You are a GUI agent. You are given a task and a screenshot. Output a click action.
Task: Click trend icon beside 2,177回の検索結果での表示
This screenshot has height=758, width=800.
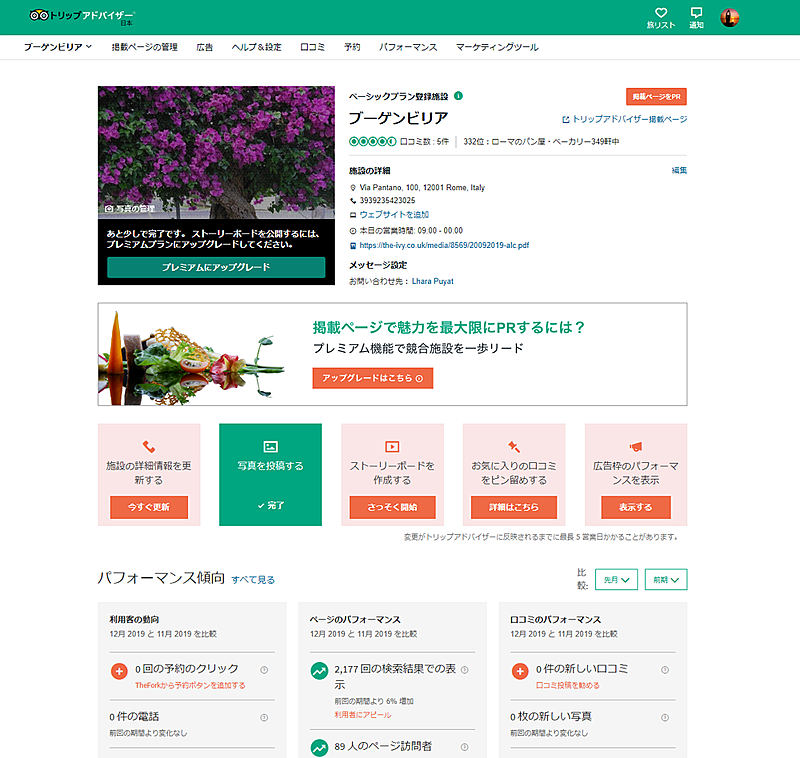(319, 671)
